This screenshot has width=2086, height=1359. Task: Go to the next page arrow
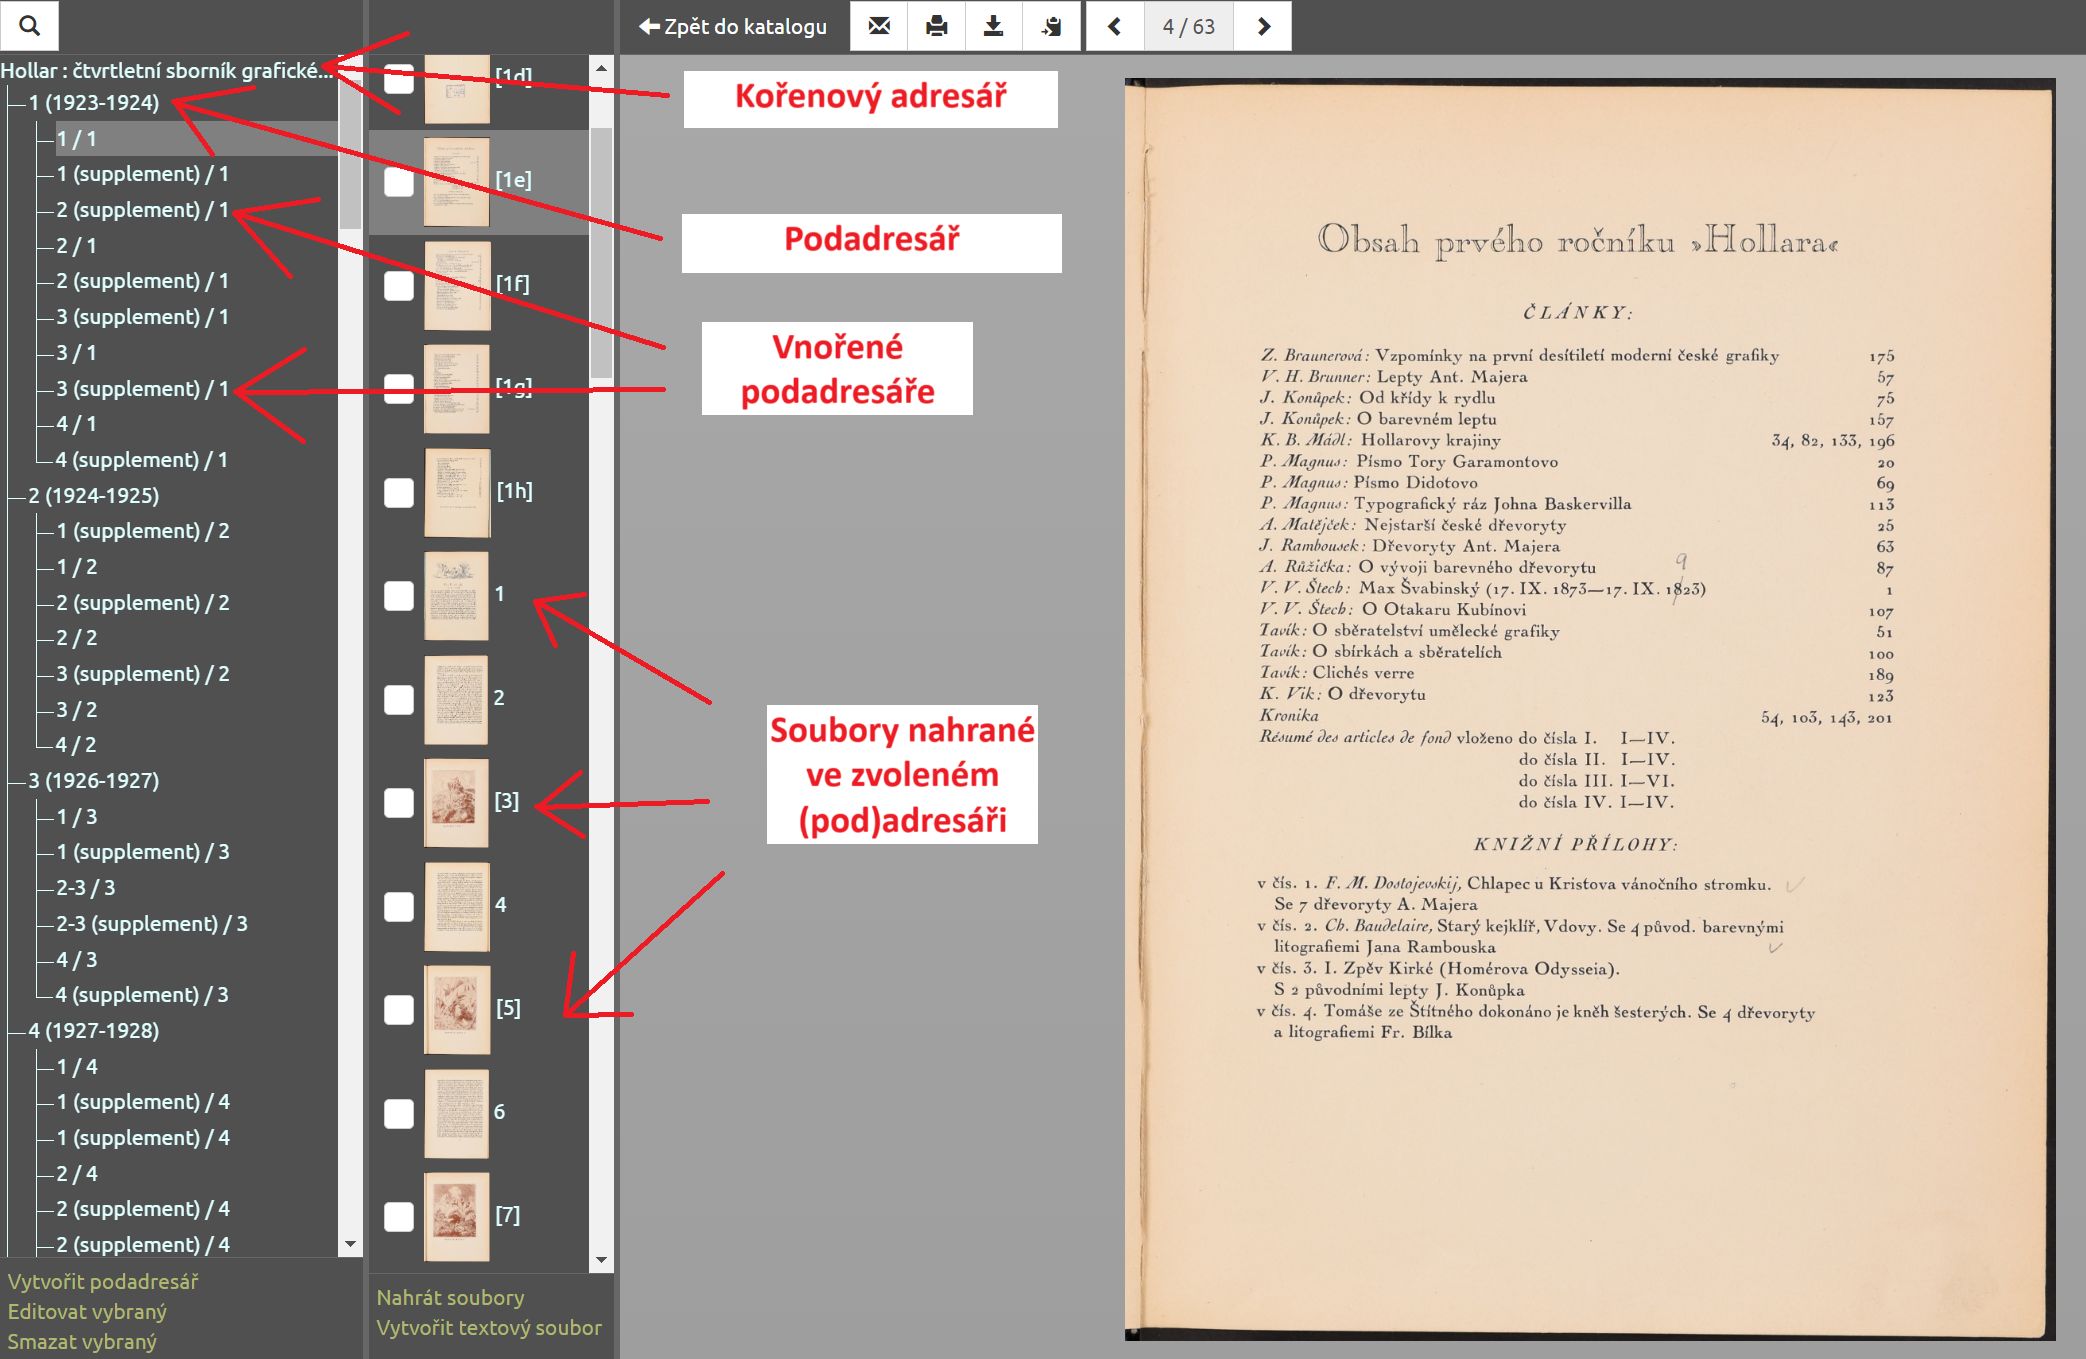tap(1263, 26)
